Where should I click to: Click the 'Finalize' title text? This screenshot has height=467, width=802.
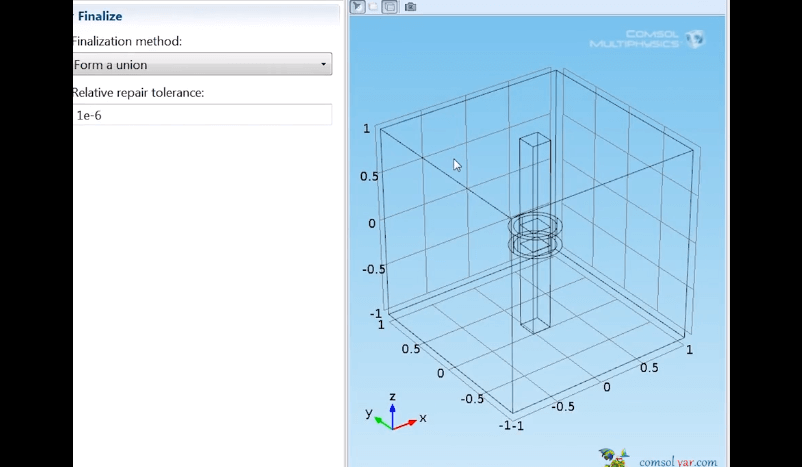[x=100, y=16]
